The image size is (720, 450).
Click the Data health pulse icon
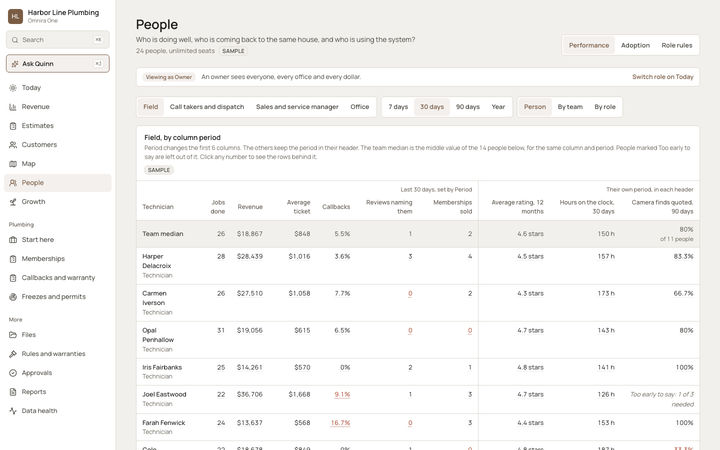(13, 411)
